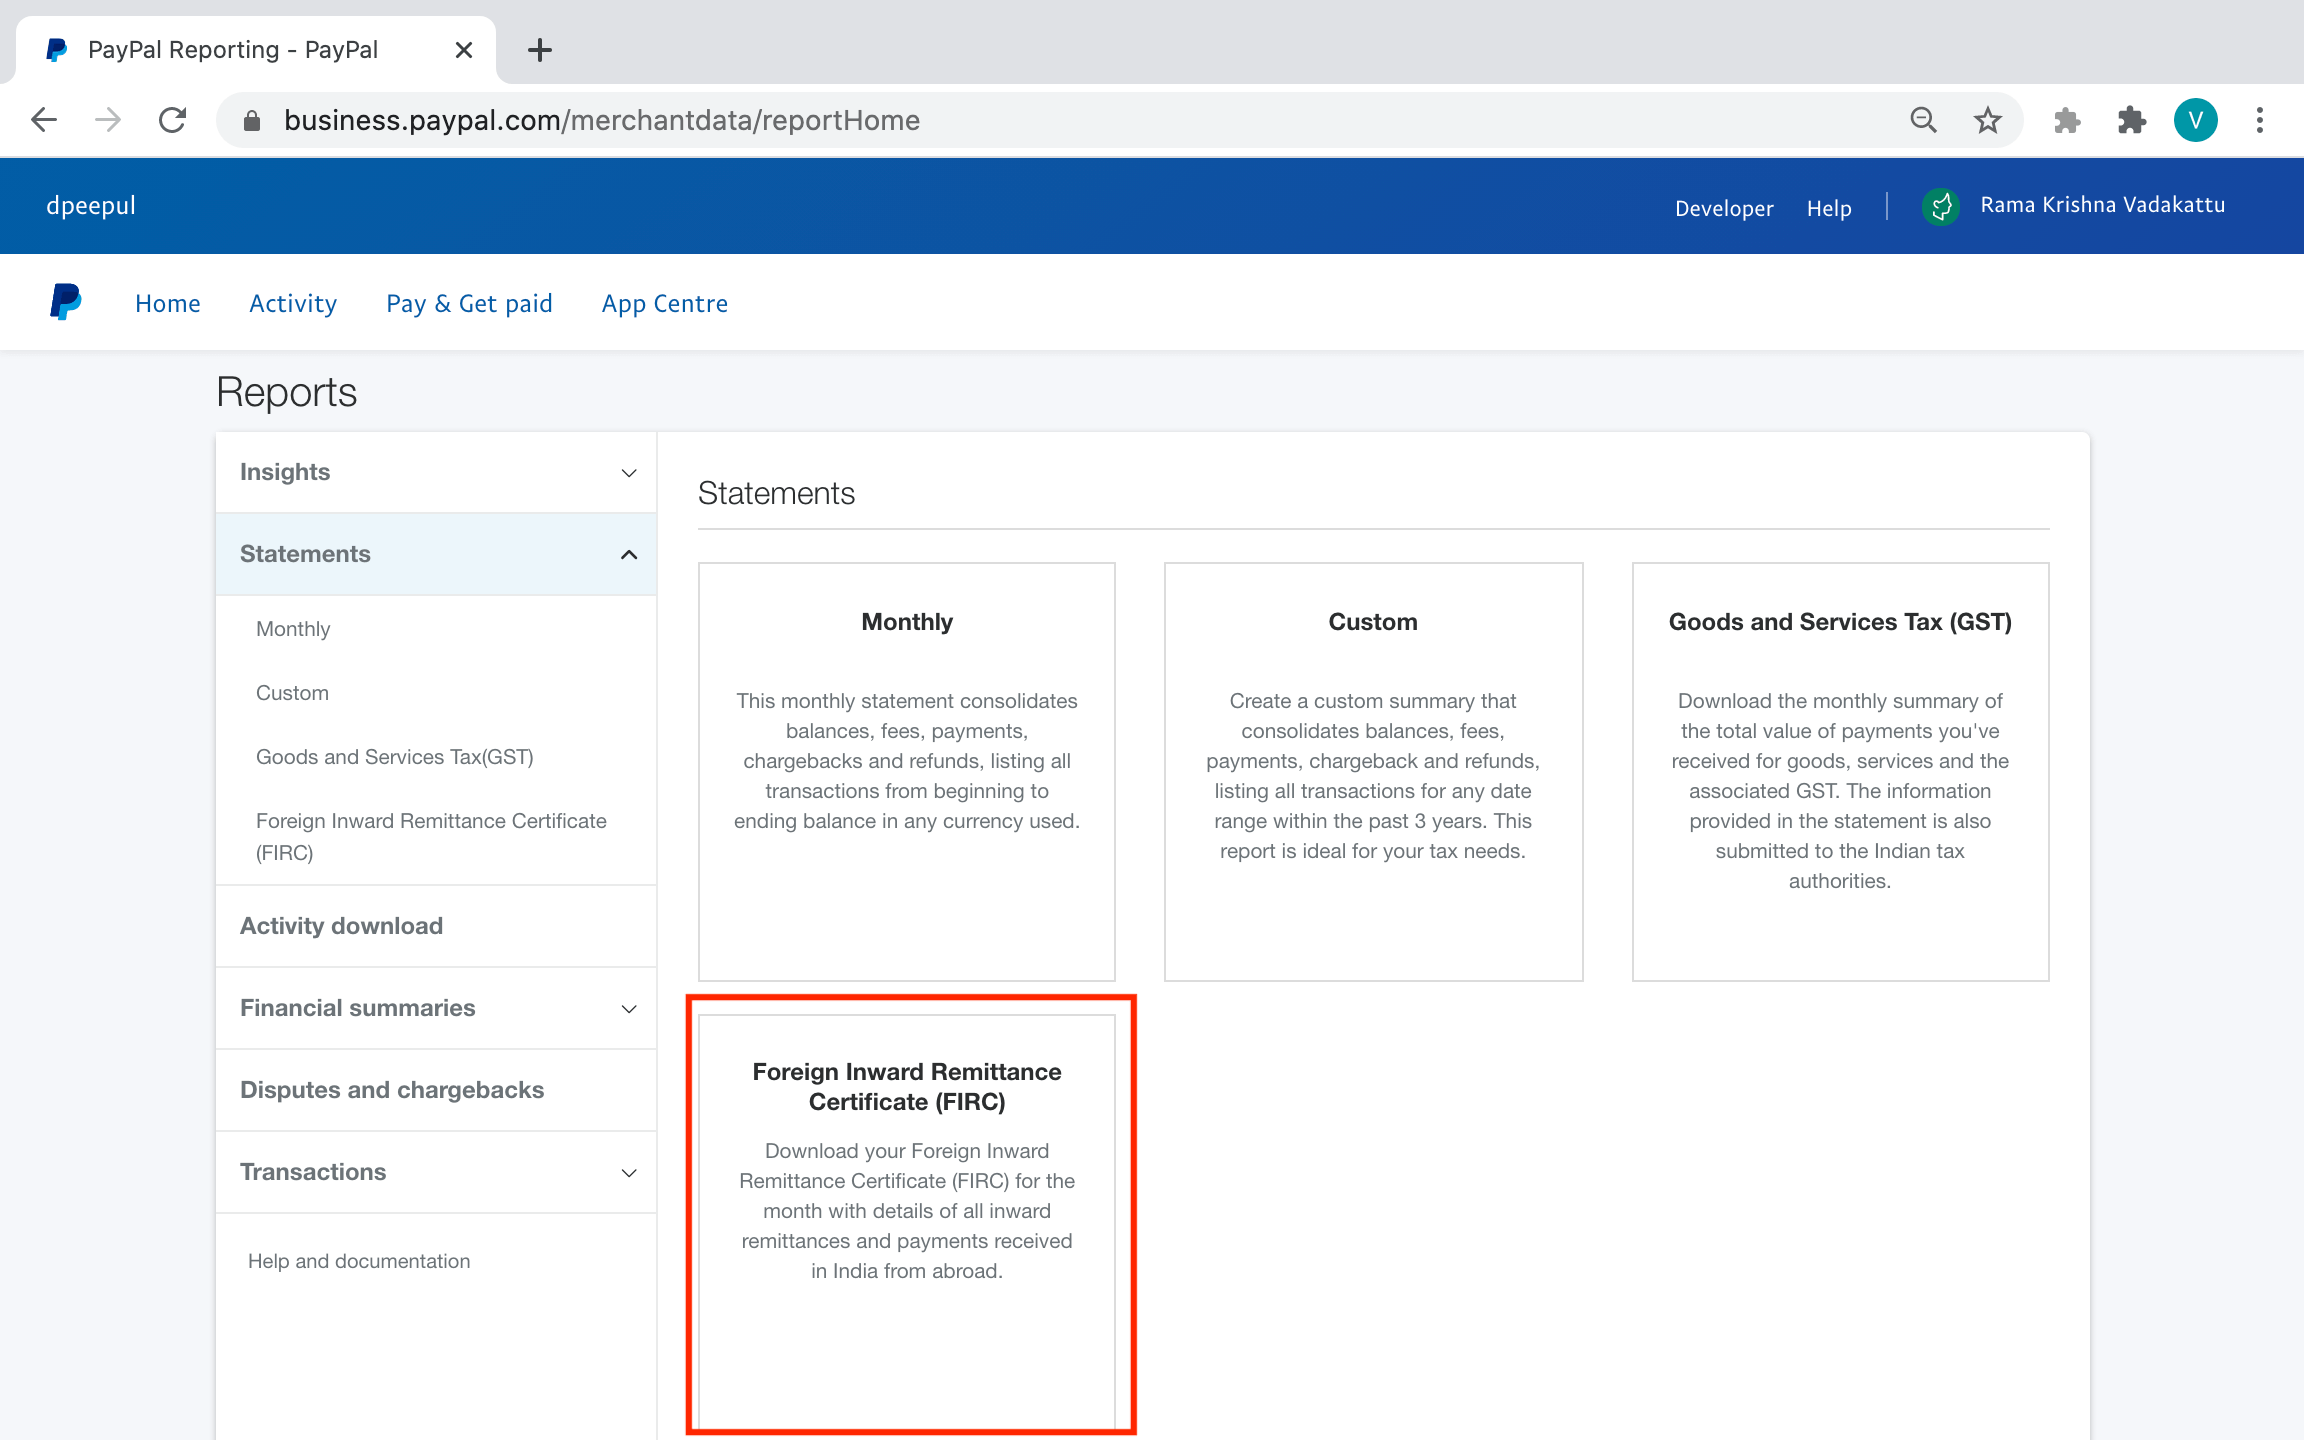Open Chrome three-dot menu
The width and height of the screenshot is (2304, 1440).
[x=2259, y=120]
